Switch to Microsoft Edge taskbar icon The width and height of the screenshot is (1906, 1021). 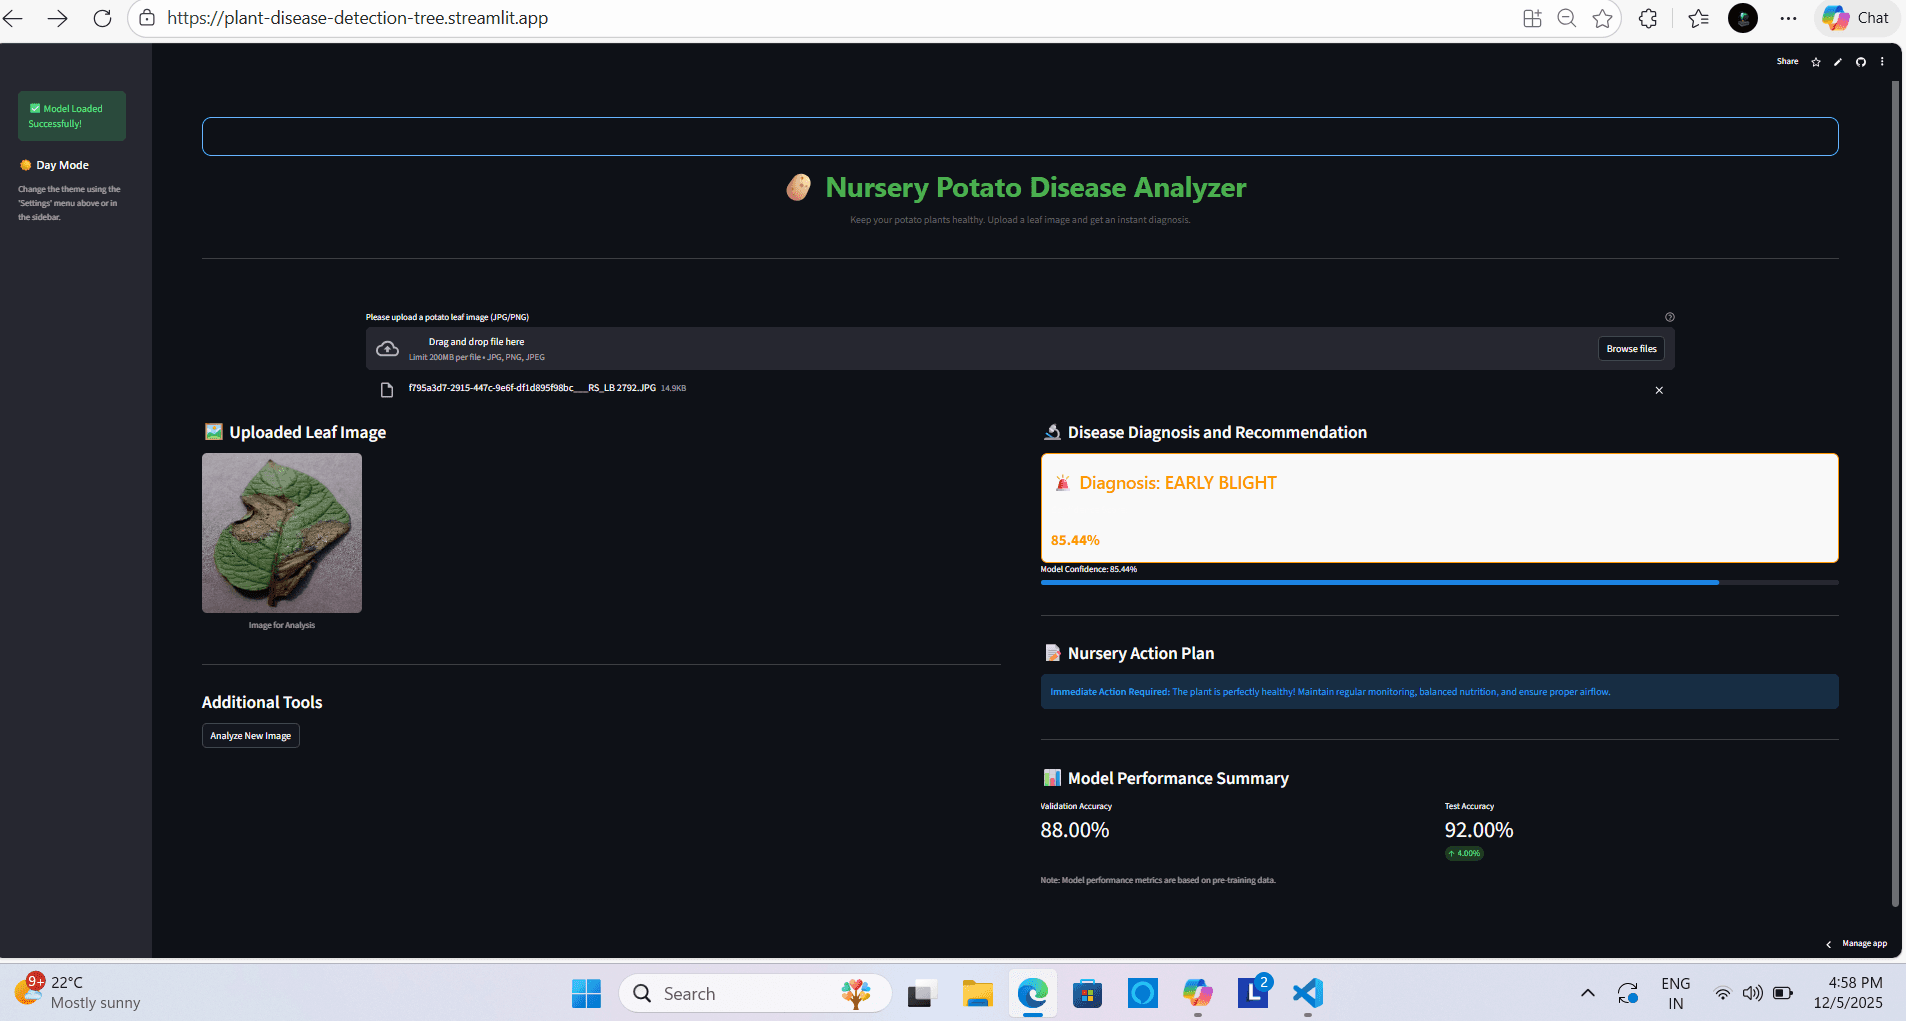(1033, 993)
